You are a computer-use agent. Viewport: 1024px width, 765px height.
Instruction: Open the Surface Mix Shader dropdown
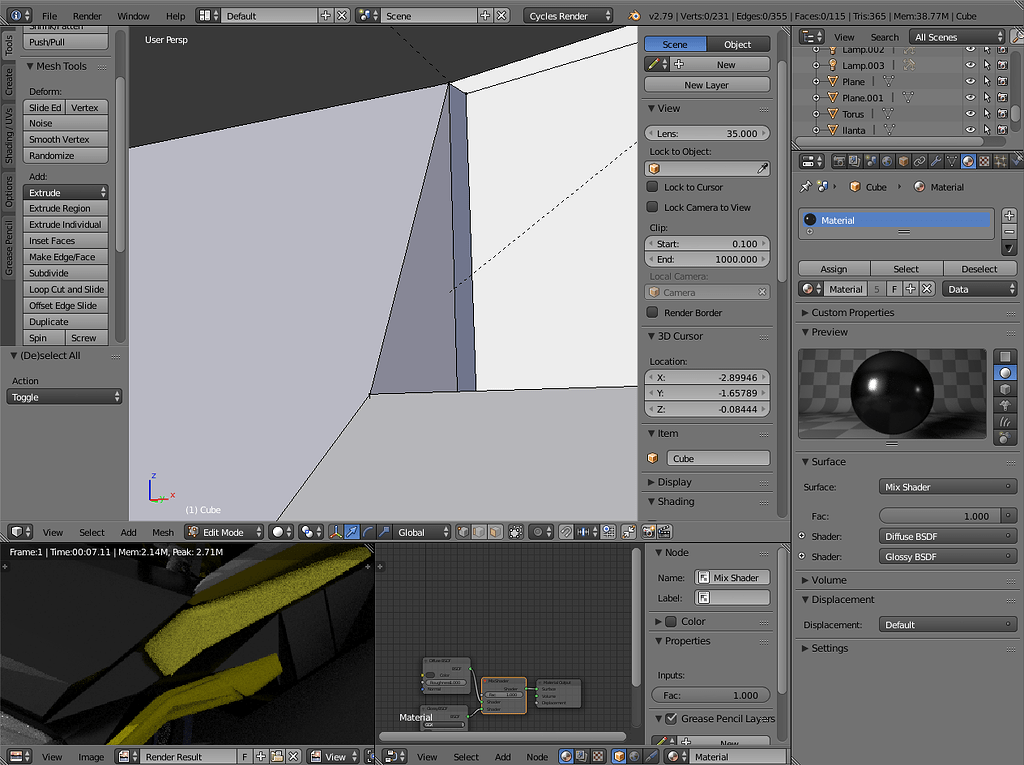[x=948, y=487]
